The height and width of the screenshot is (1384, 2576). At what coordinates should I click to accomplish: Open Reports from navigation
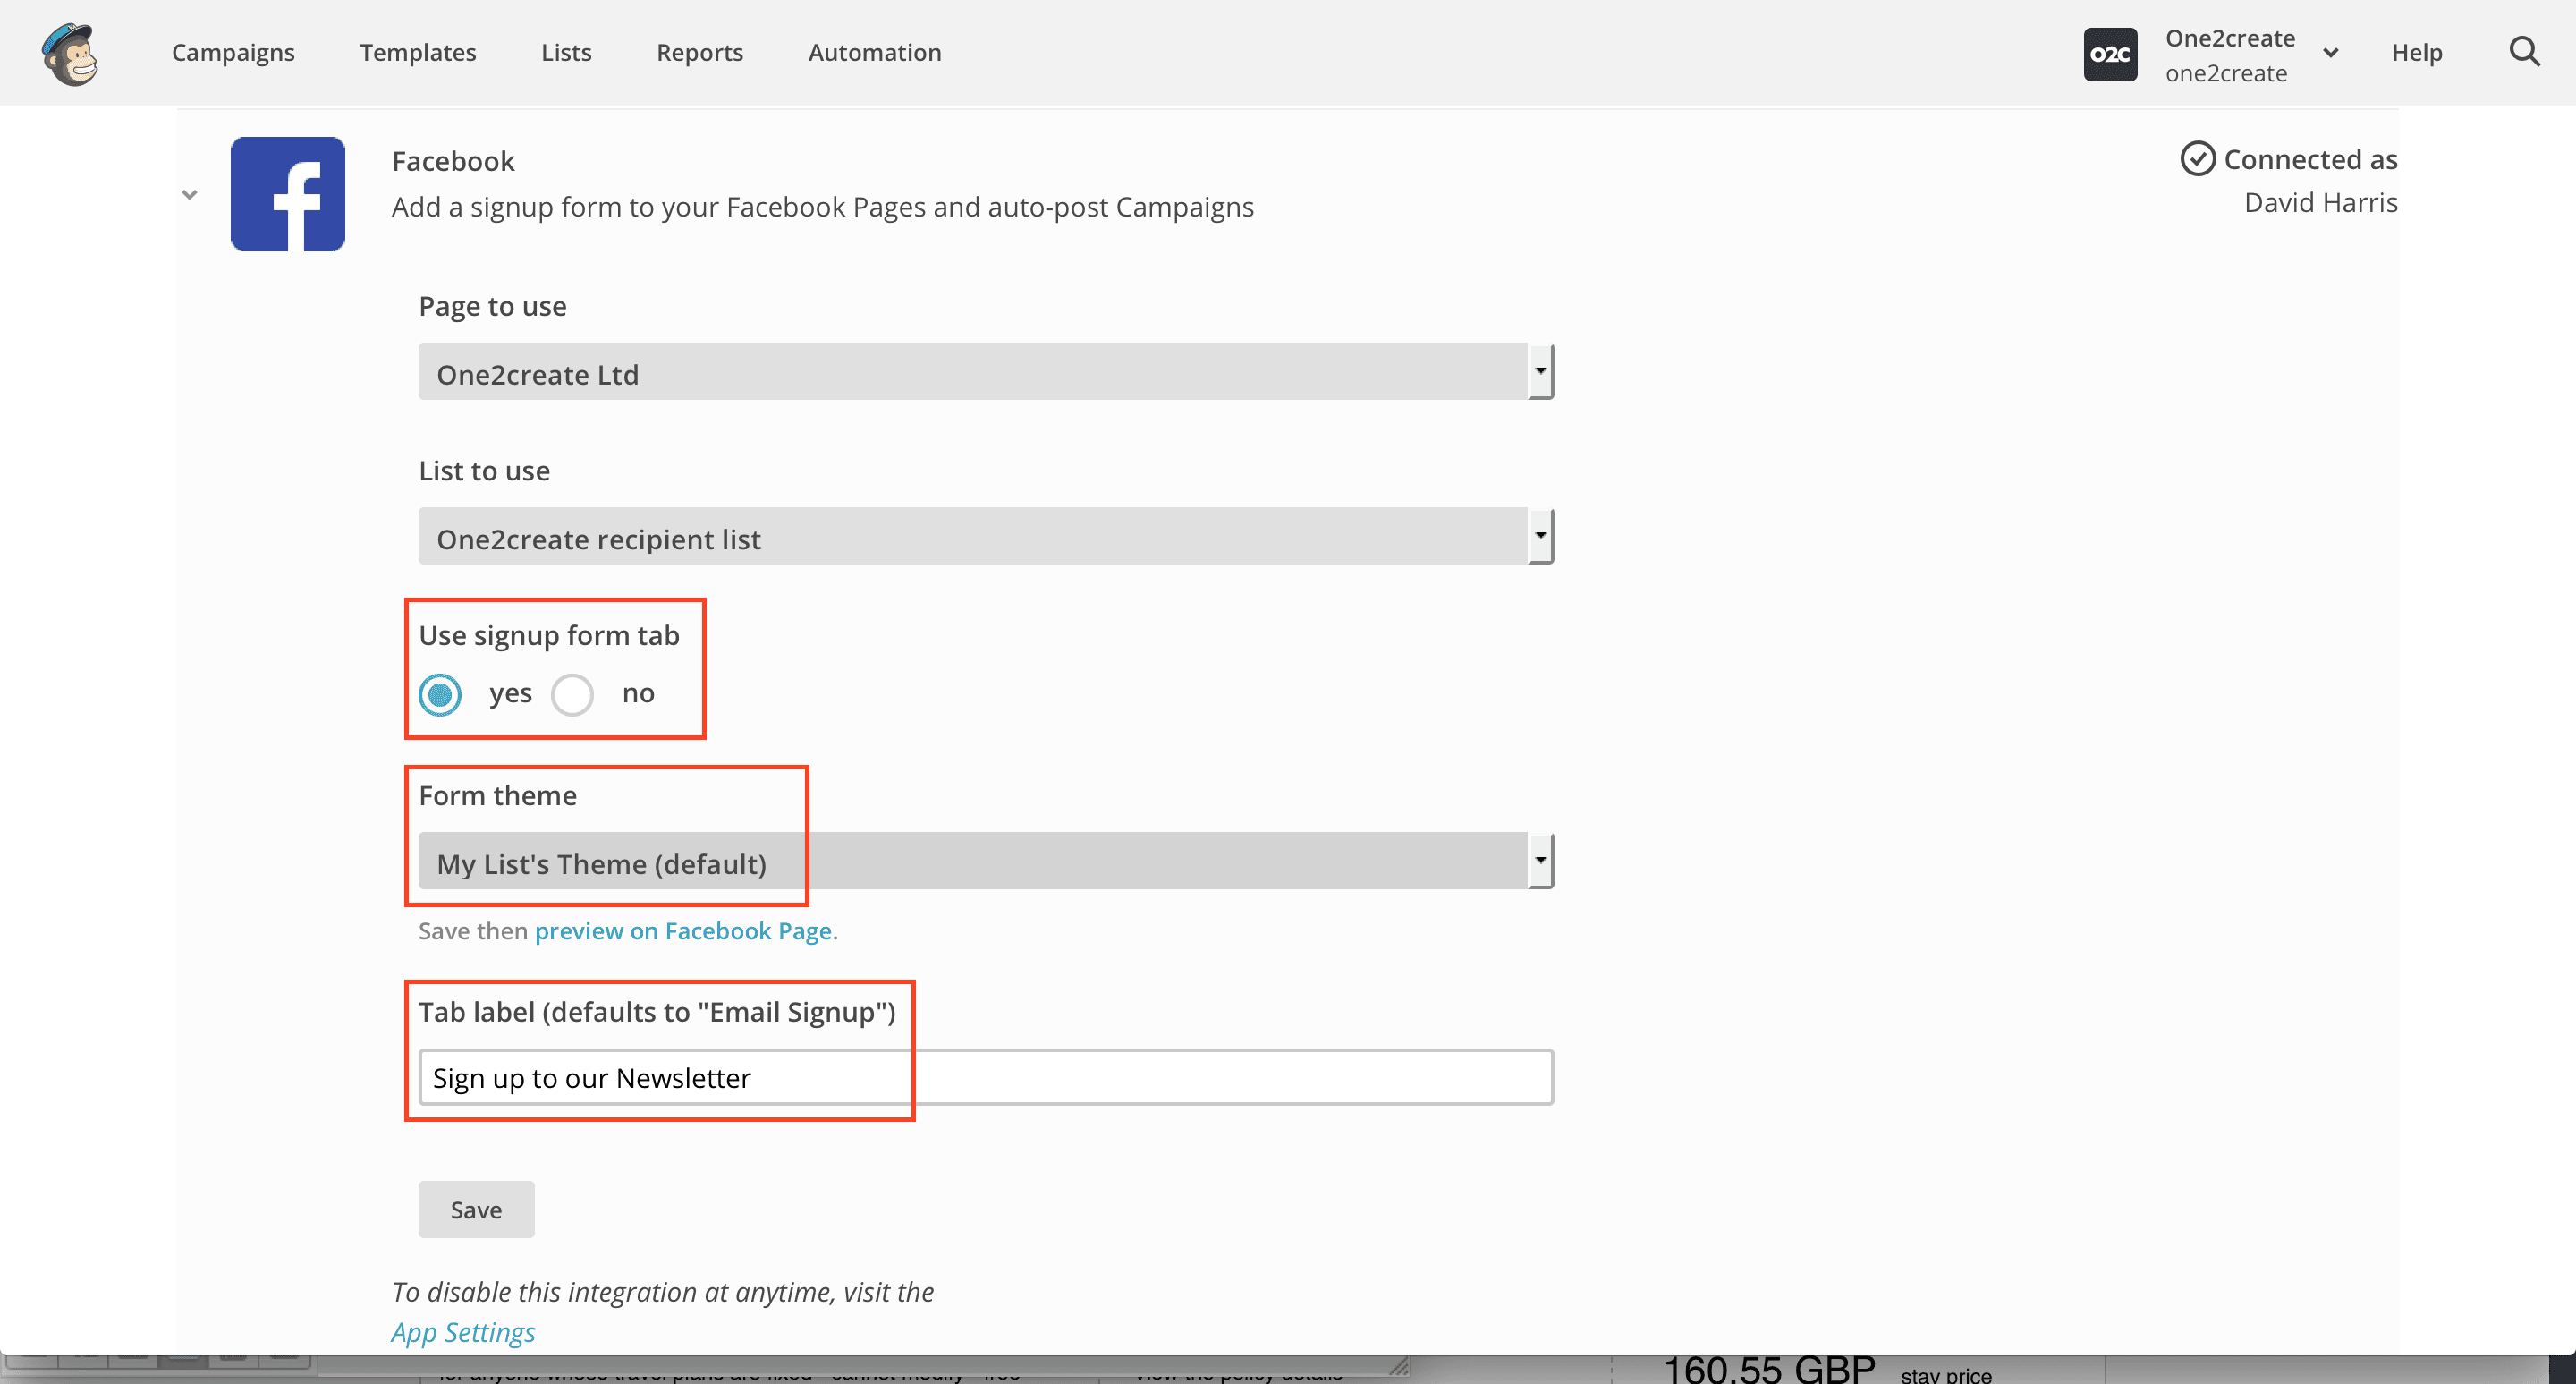tap(699, 52)
